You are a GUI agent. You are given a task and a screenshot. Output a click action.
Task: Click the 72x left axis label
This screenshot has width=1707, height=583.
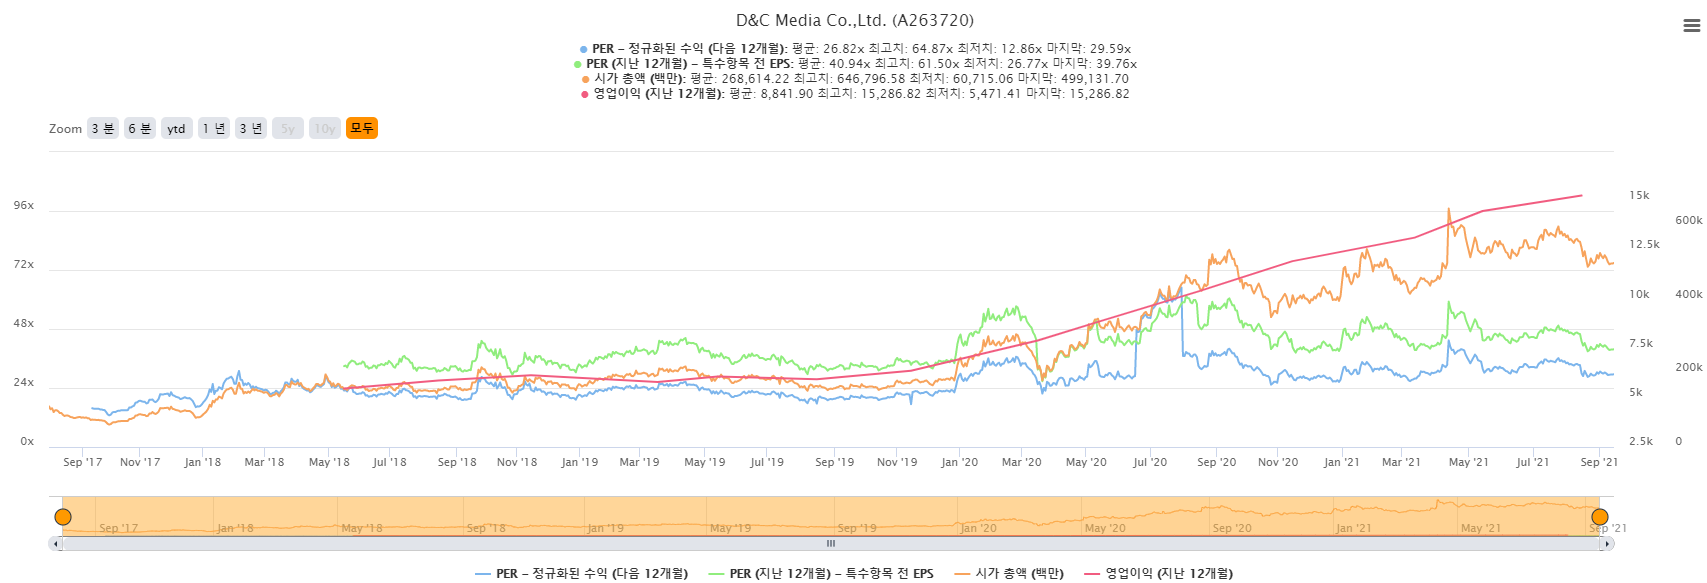(x=24, y=264)
